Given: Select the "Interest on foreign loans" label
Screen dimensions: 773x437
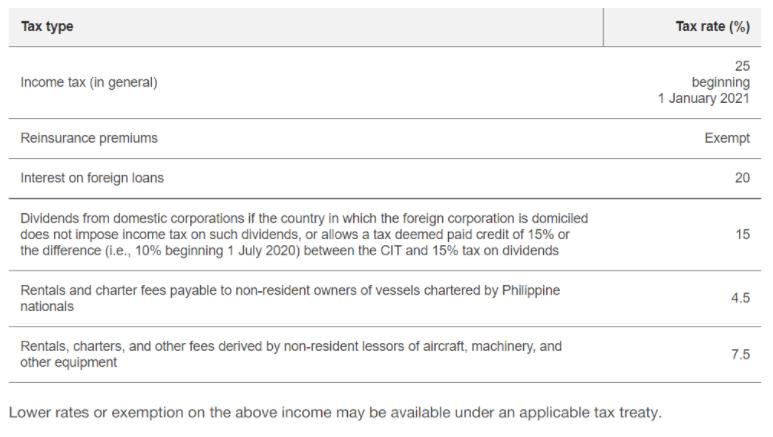Looking at the screenshot, I should 92,178.
